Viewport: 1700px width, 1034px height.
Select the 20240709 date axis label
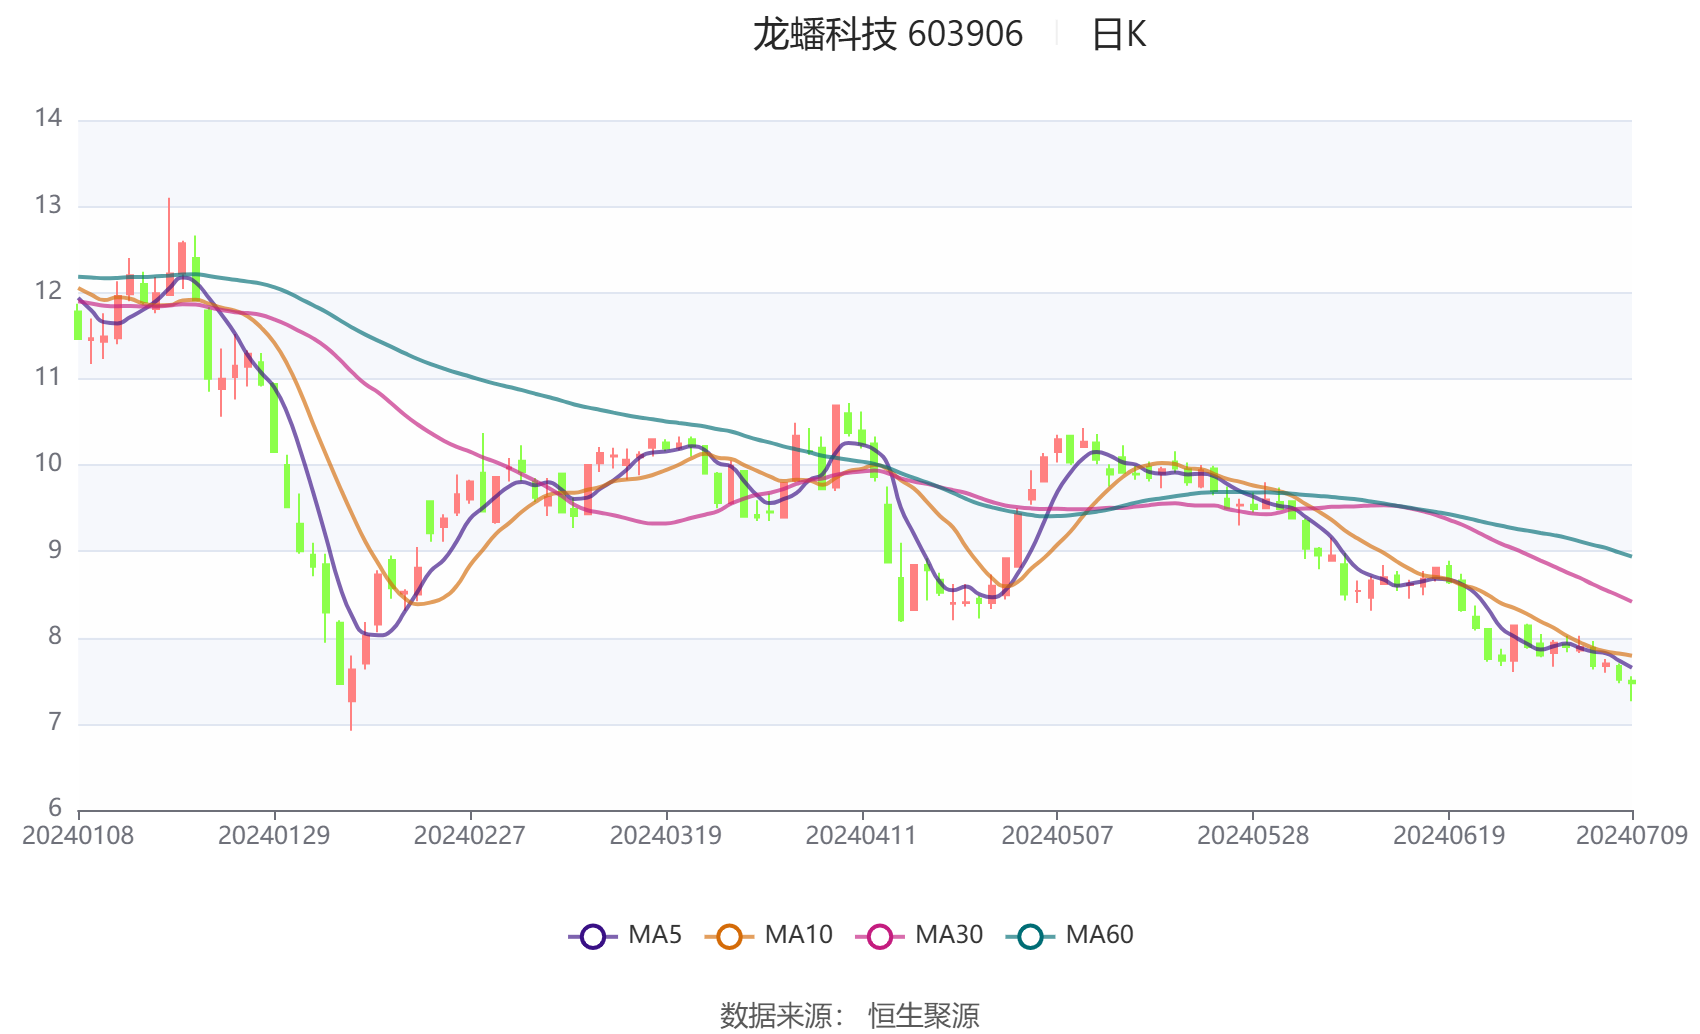pyautogui.click(x=1632, y=836)
